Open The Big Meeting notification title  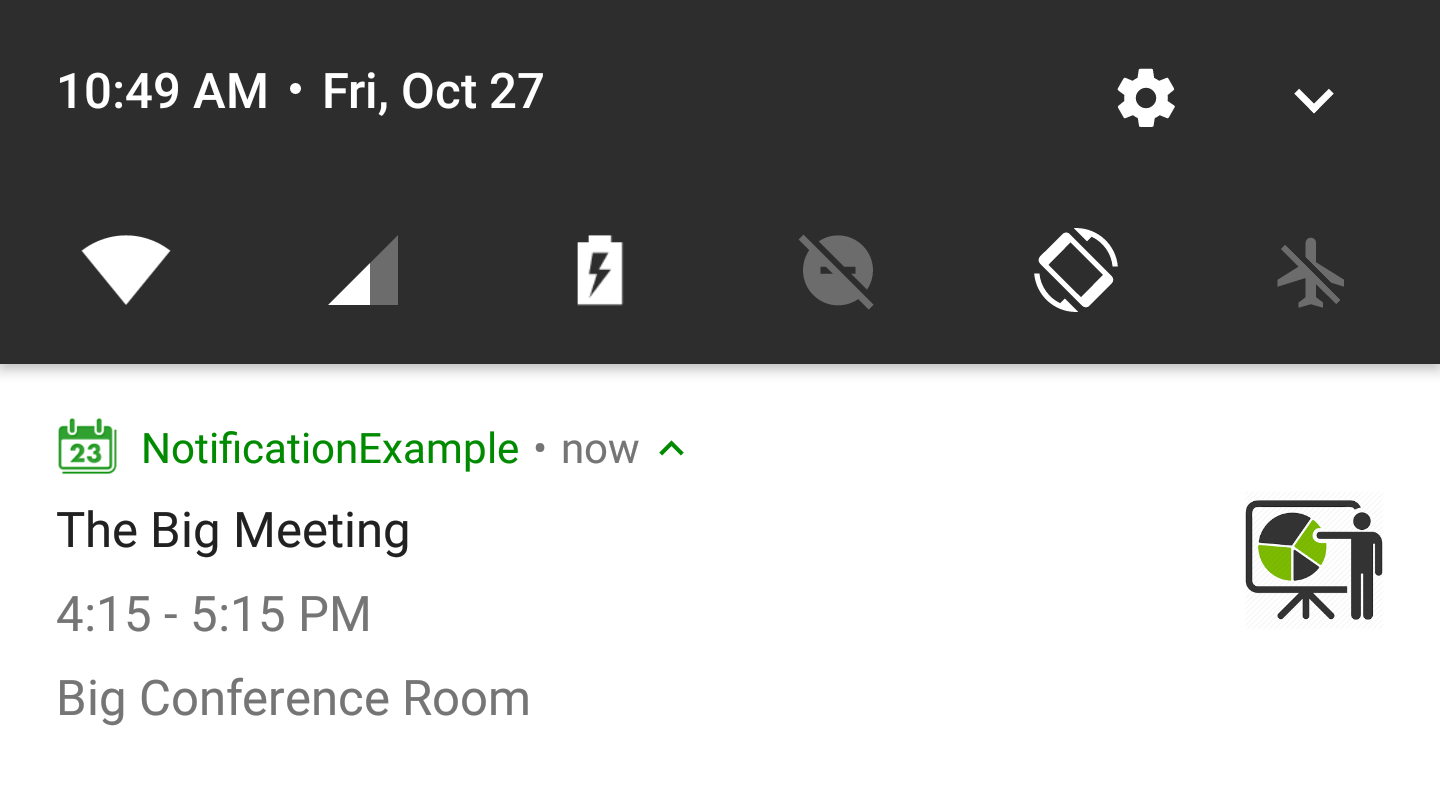point(233,530)
